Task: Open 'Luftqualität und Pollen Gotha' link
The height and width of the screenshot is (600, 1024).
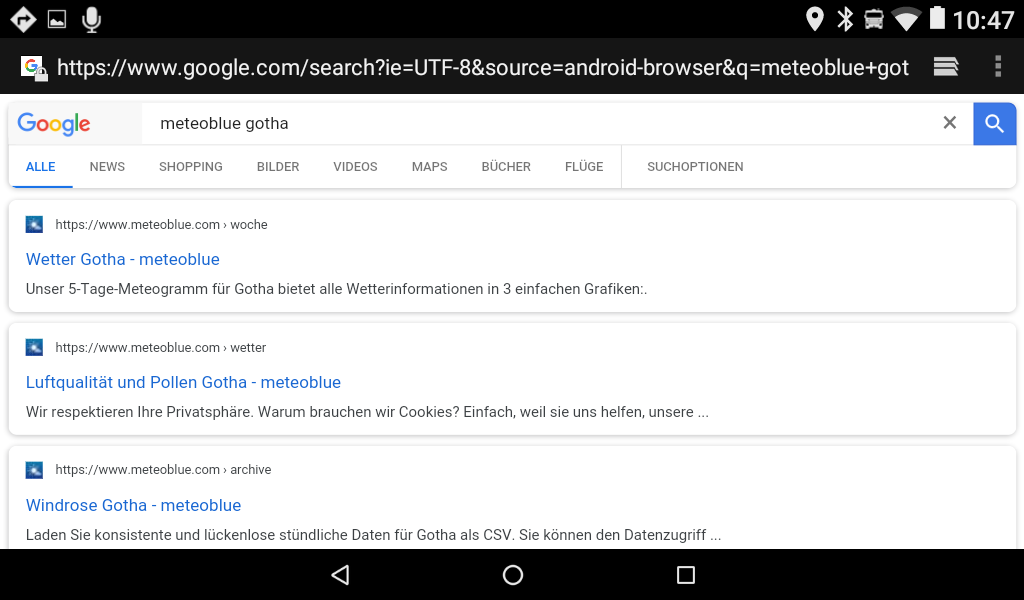Action: [183, 383]
